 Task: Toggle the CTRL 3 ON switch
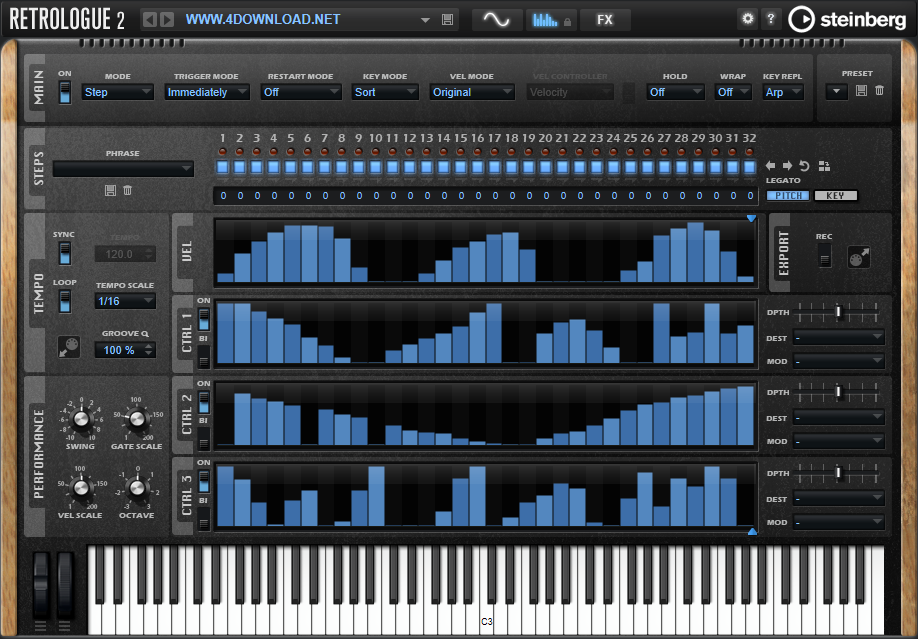point(204,481)
